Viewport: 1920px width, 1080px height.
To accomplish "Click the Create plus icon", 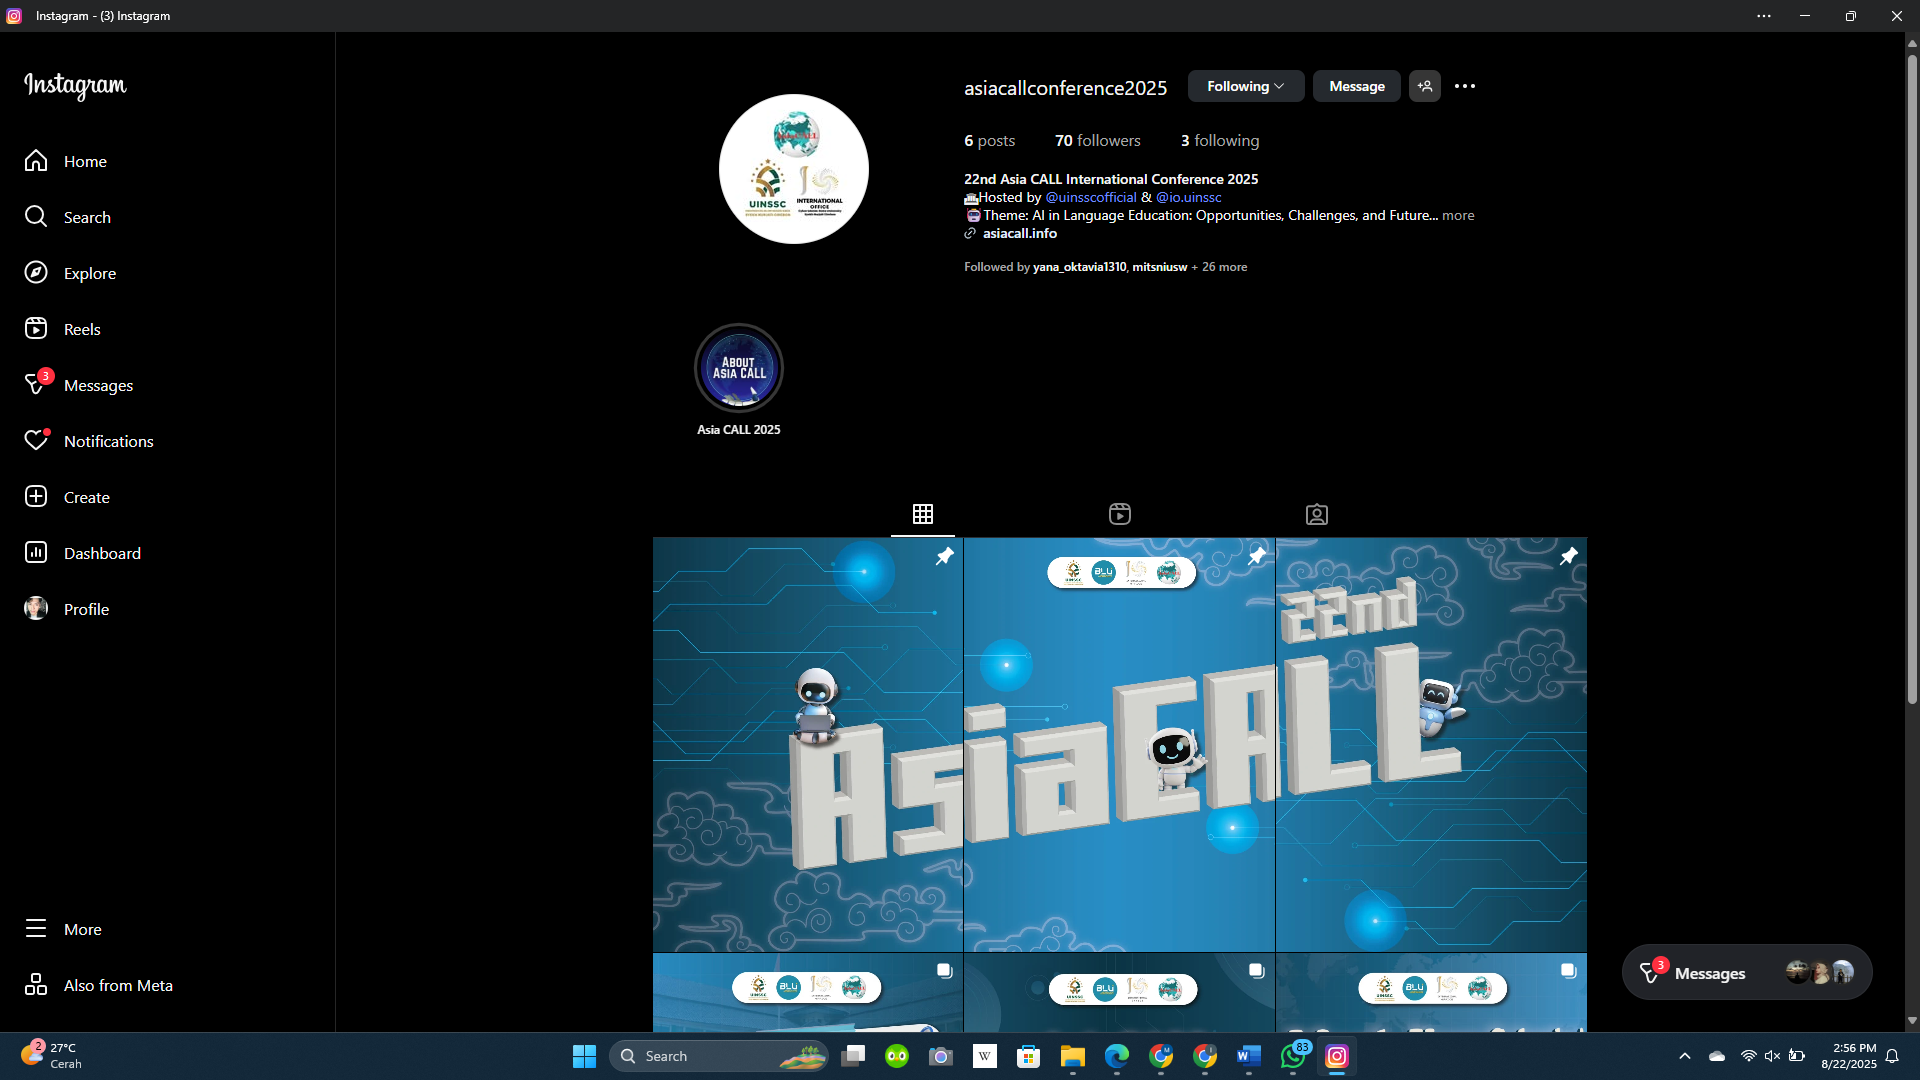I will tap(36, 497).
